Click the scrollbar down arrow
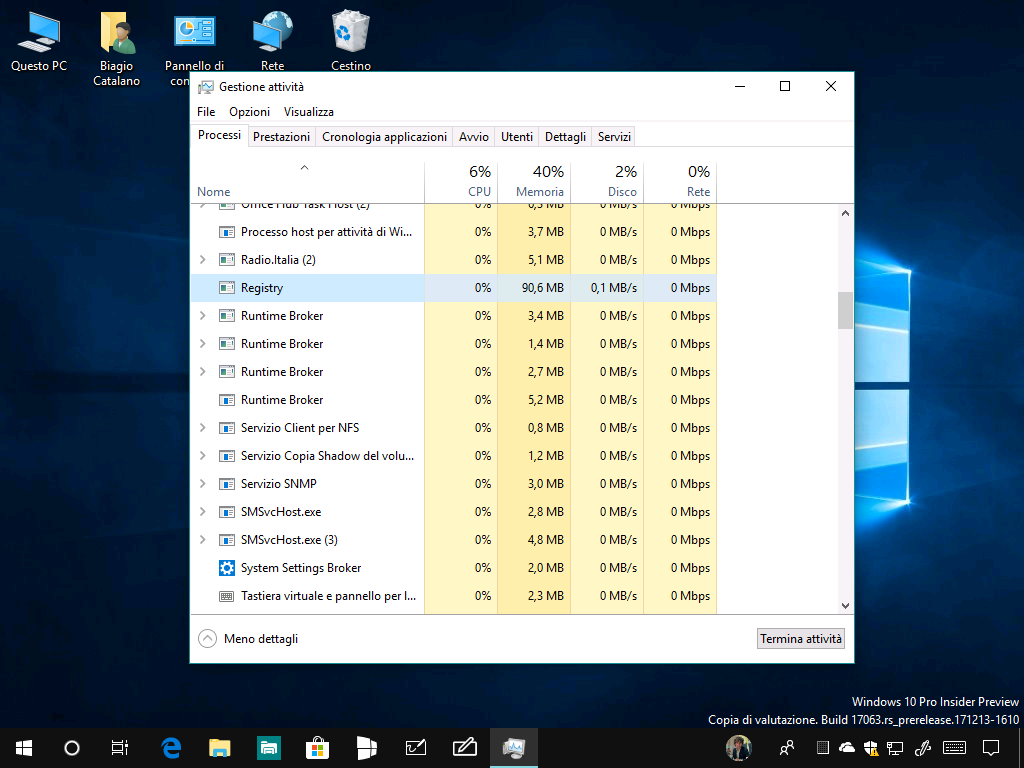Viewport: 1024px width, 768px height. 845,605
